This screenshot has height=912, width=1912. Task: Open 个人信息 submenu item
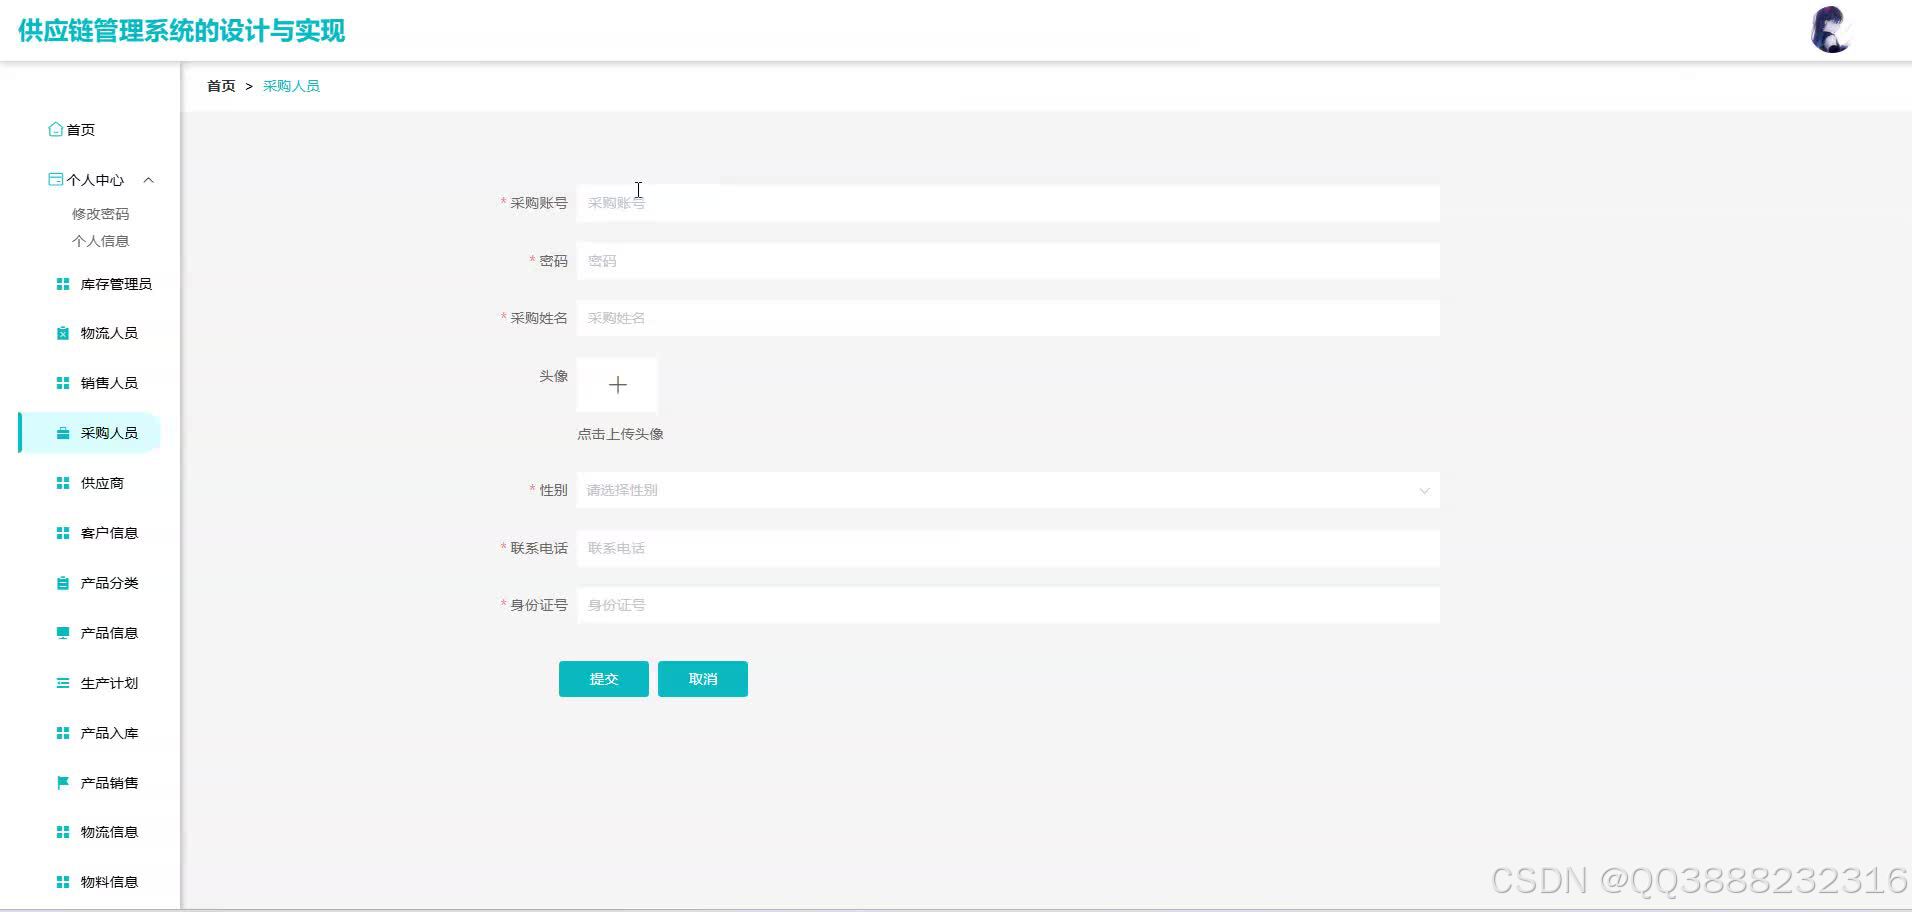100,241
